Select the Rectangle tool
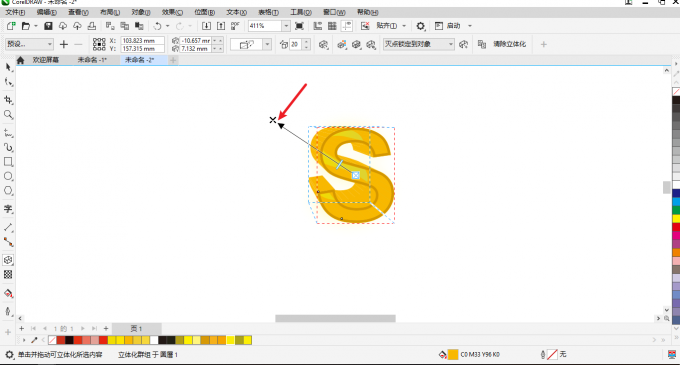This screenshot has width=680, height=365. [8, 162]
